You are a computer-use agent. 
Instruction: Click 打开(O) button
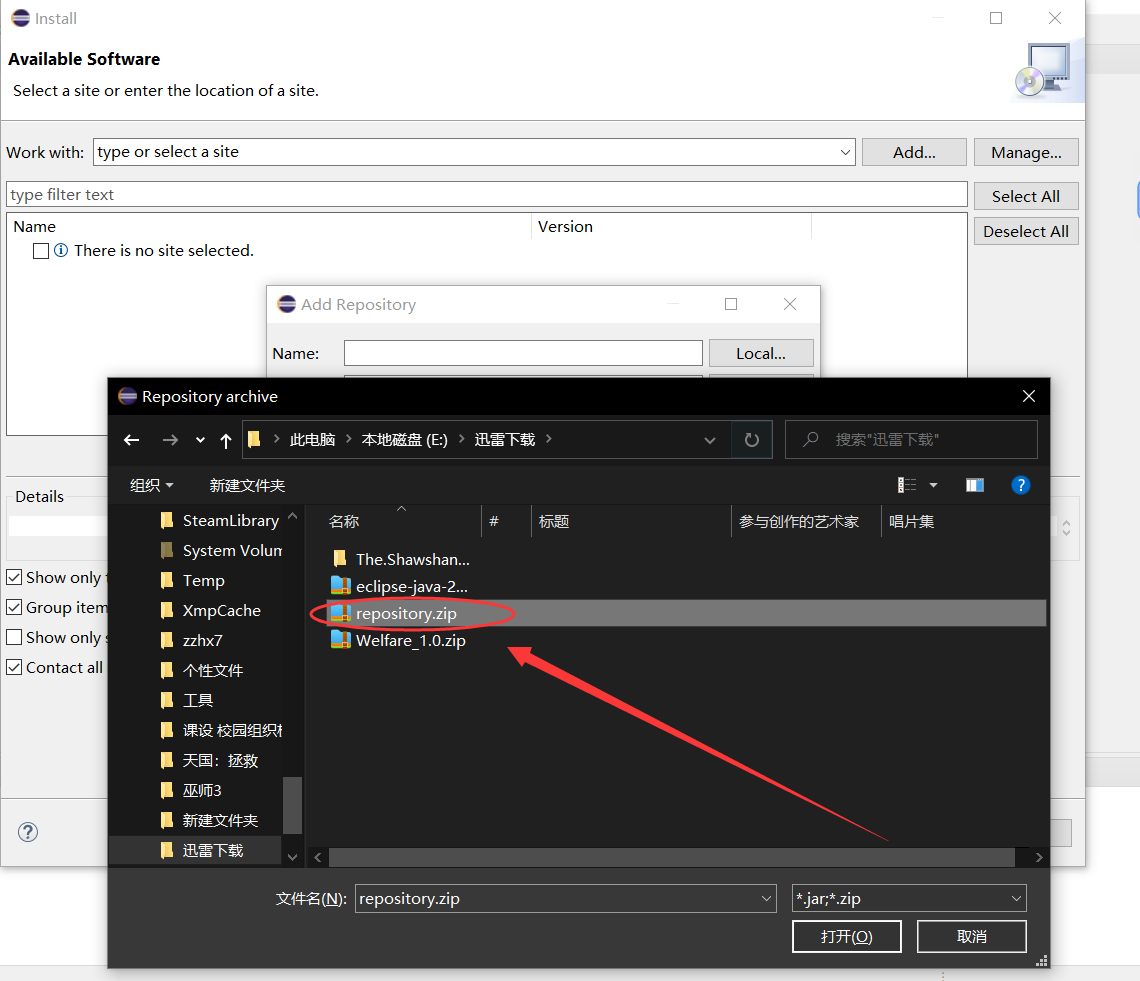[847, 936]
